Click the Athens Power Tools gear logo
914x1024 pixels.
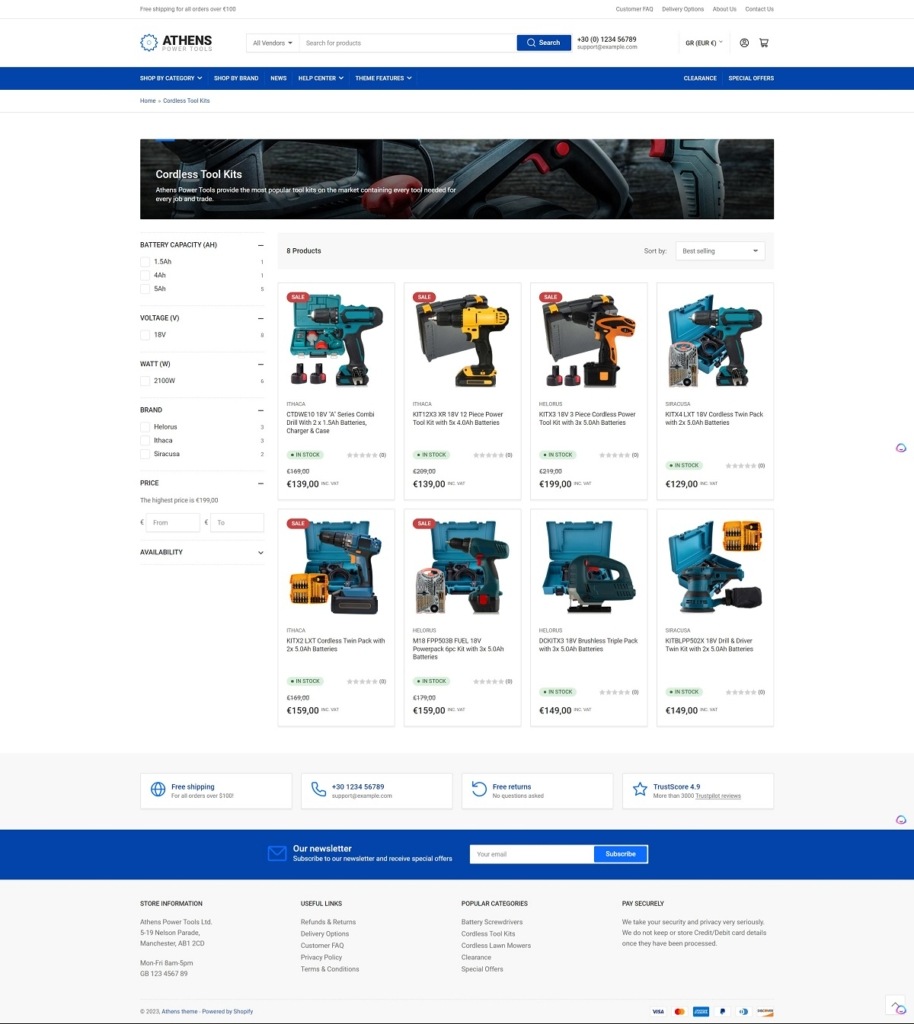pos(149,42)
